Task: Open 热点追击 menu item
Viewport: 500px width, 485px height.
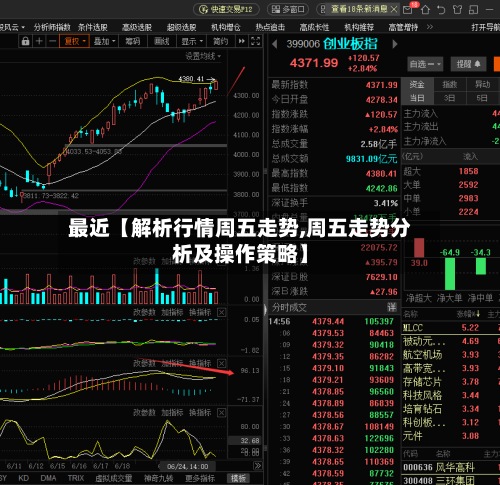Action: [x=270, y=27]
